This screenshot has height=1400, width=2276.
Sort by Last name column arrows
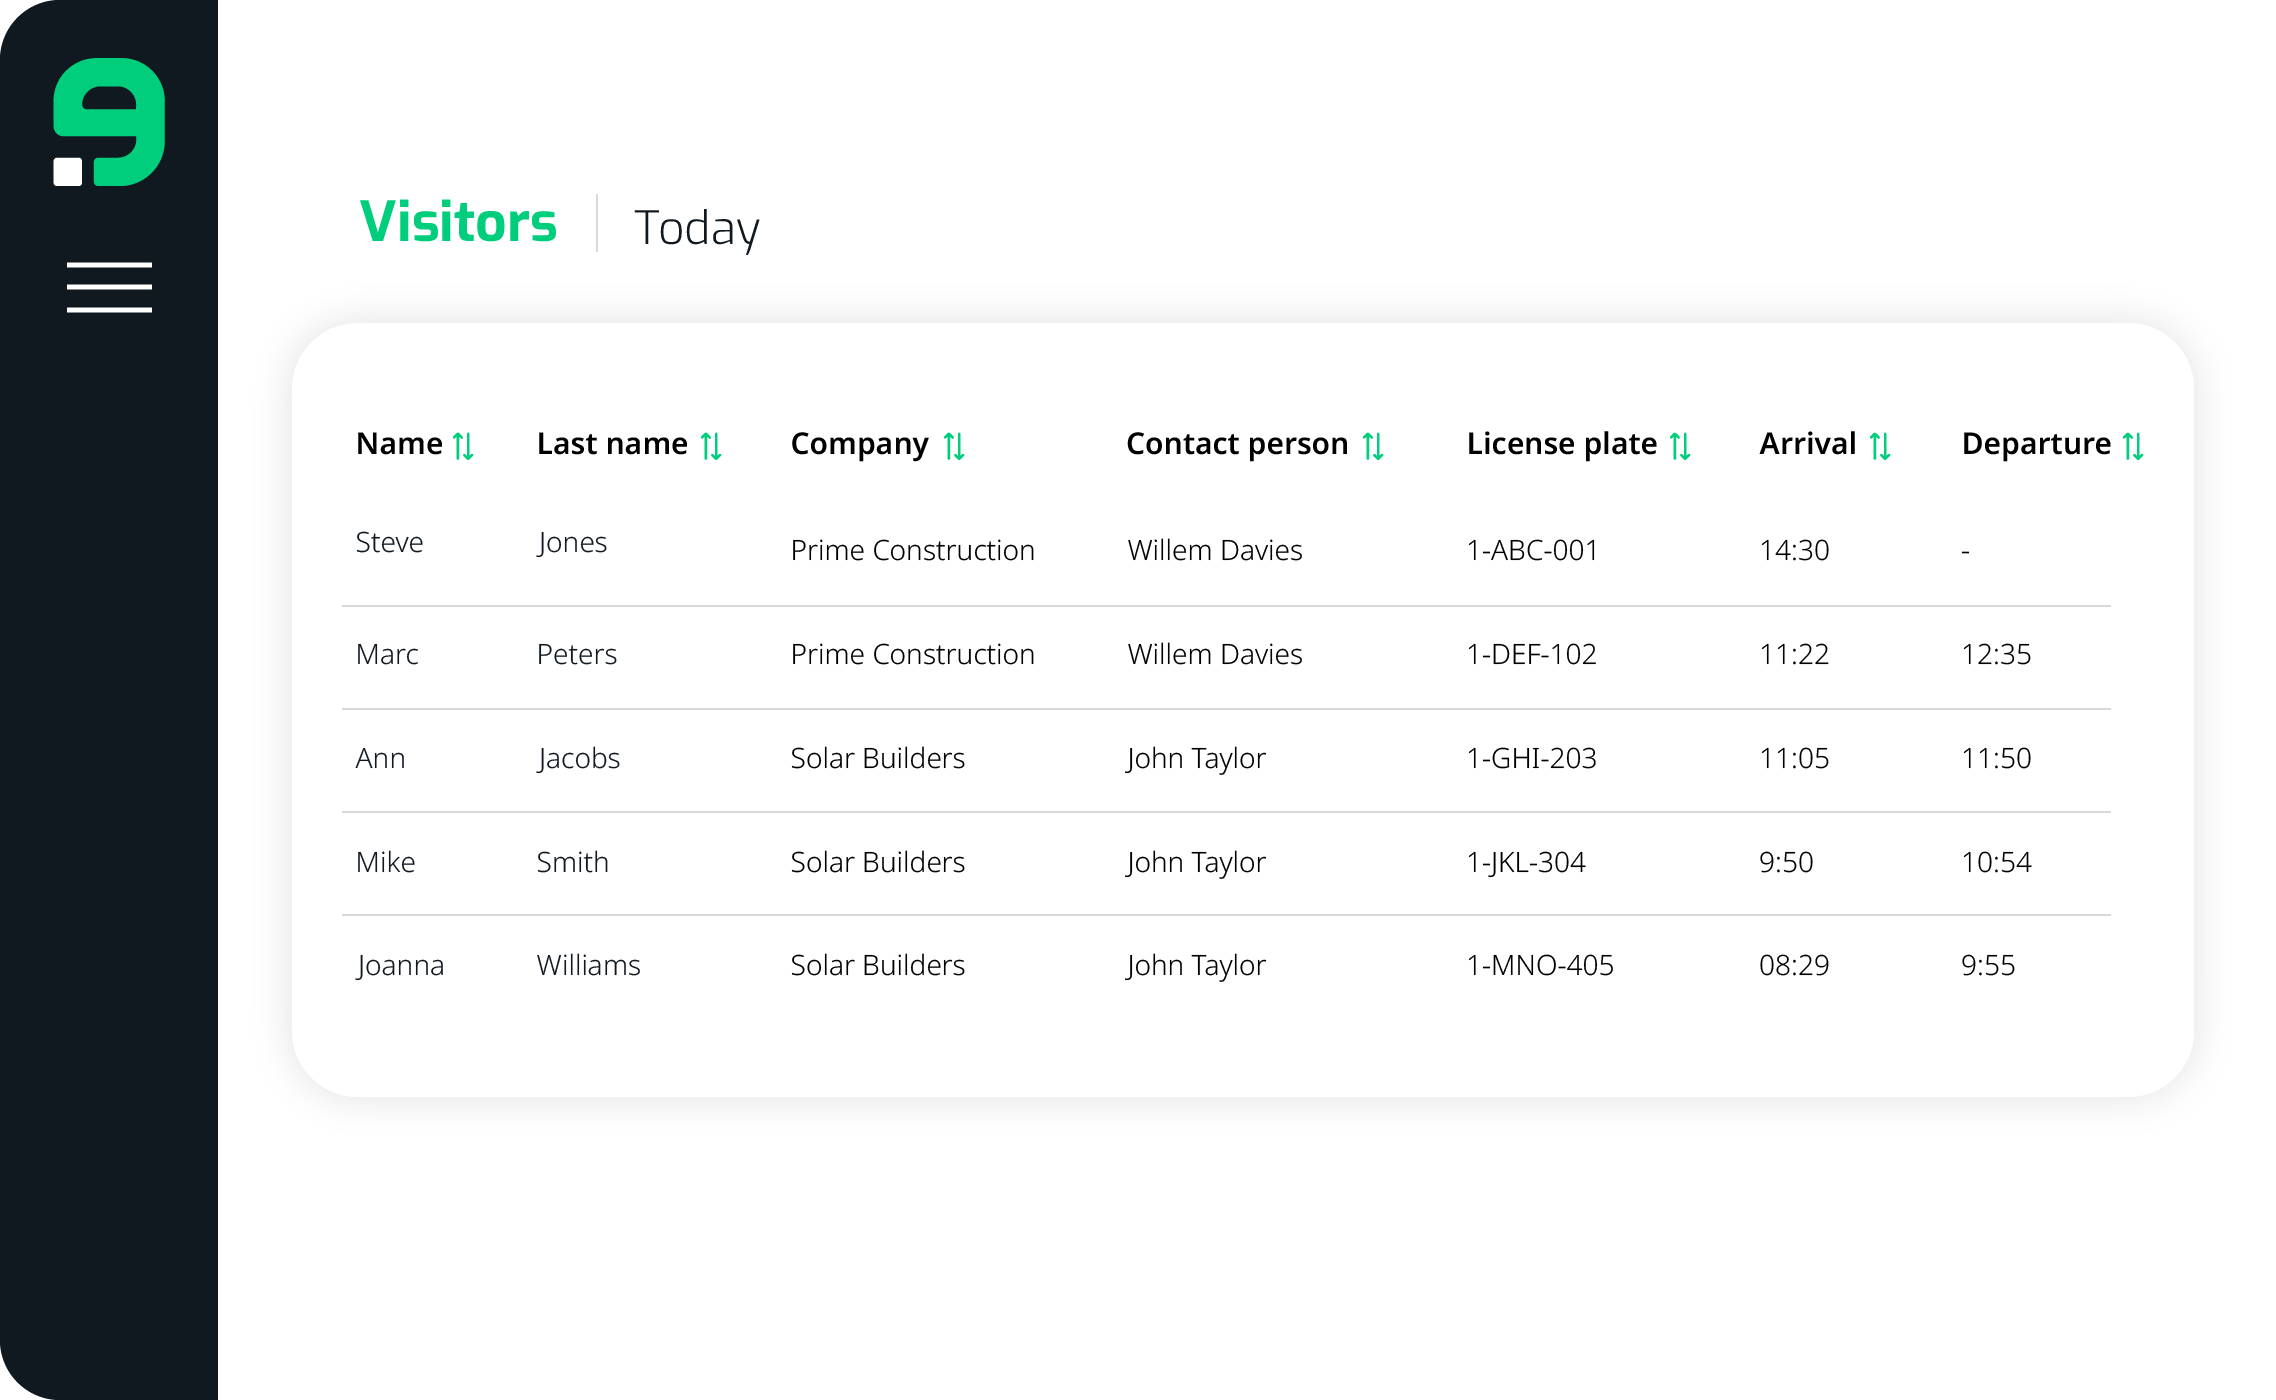point(711,445)
